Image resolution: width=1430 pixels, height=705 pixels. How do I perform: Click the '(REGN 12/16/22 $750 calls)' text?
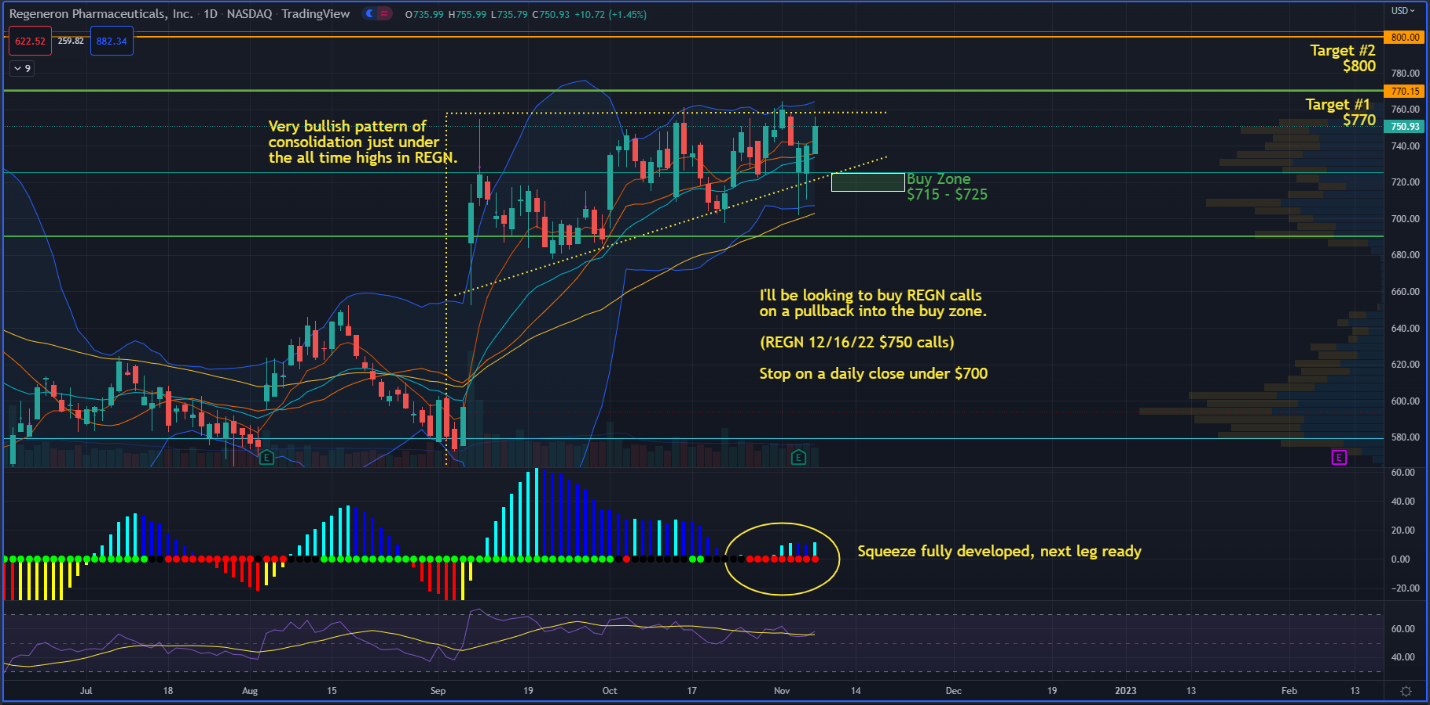(857, 343)
